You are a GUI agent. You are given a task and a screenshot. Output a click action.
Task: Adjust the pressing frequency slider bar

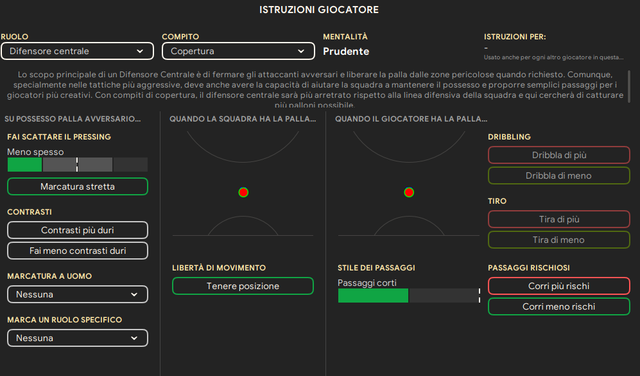coord(78,165)
